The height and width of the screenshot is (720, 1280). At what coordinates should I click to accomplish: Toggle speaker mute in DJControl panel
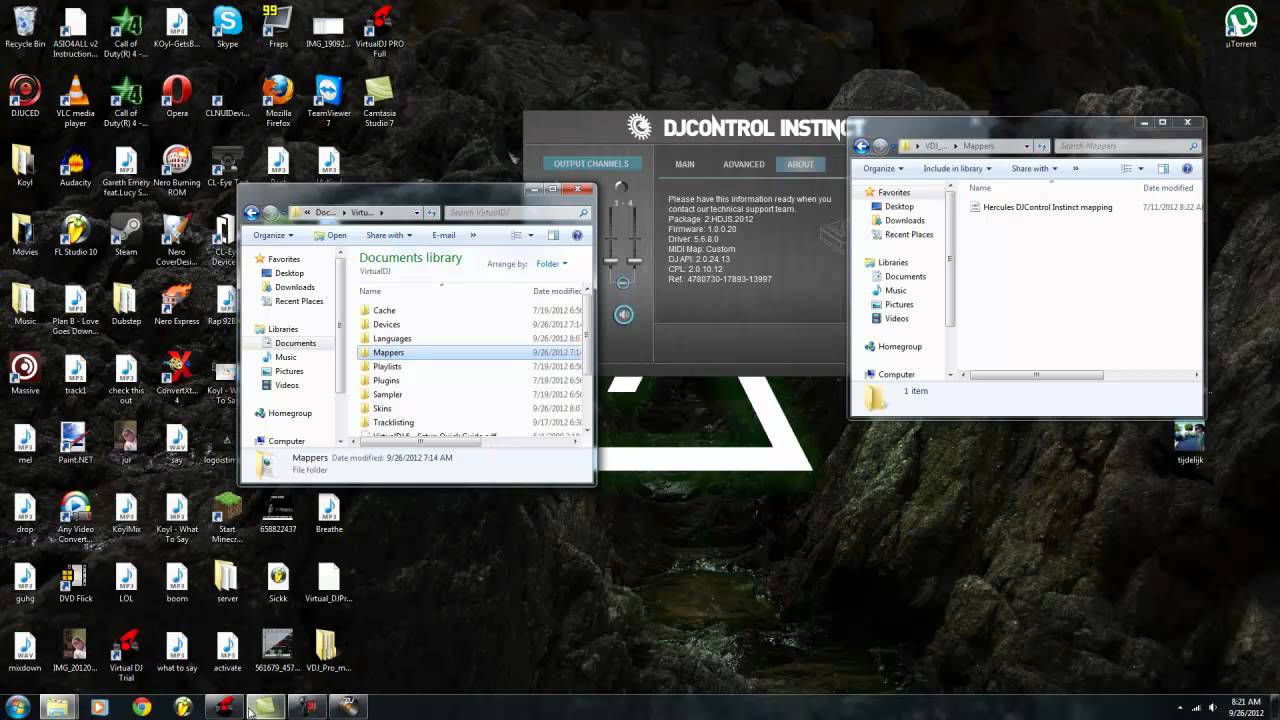click(x=623, y=314)
